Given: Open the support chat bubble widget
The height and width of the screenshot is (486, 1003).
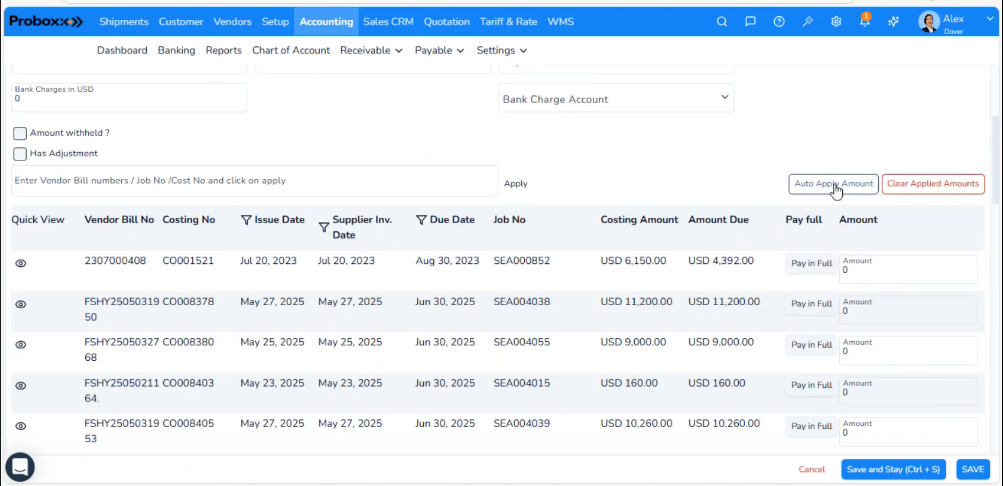Looking at the screenshot, I should pyautogui.click(x=20, y=466).
